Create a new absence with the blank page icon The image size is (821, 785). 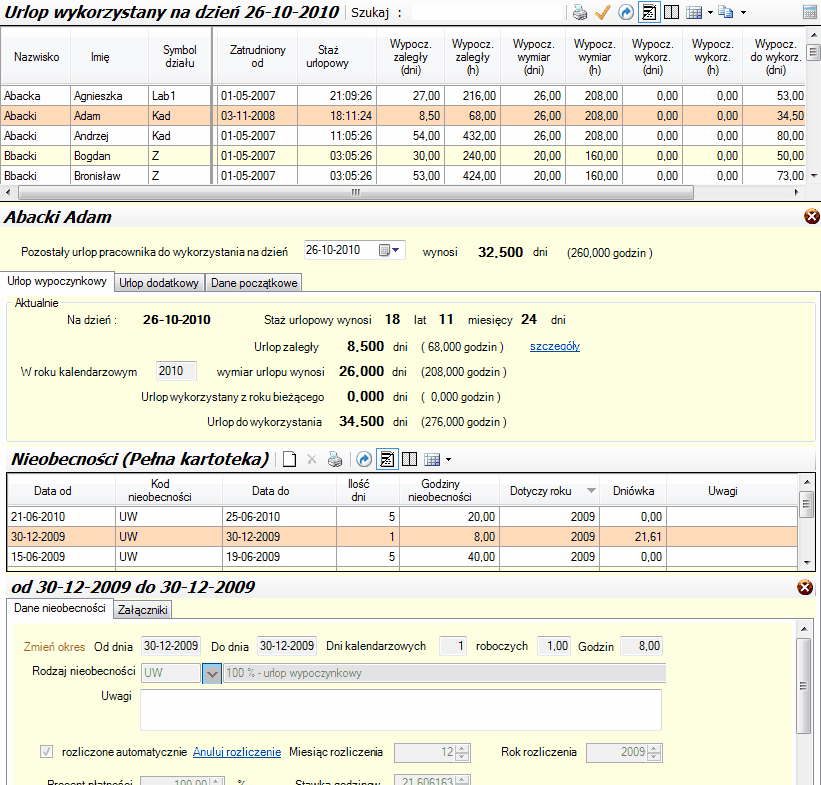tap(290, 460)
